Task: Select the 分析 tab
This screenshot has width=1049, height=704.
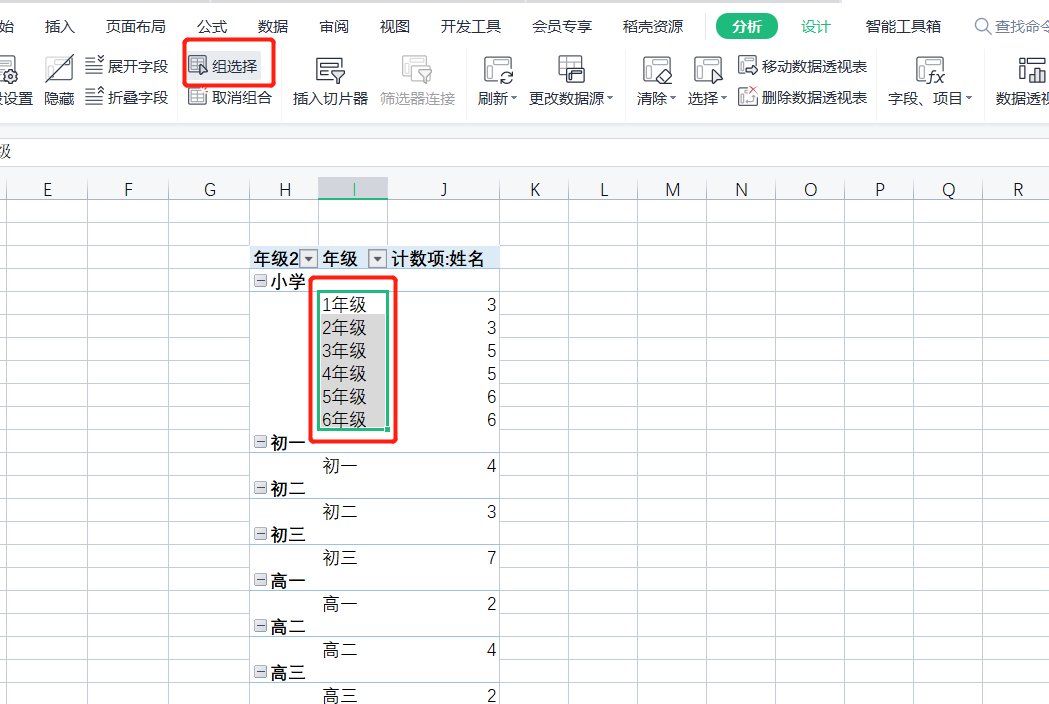Action: (x=747, y=27)
